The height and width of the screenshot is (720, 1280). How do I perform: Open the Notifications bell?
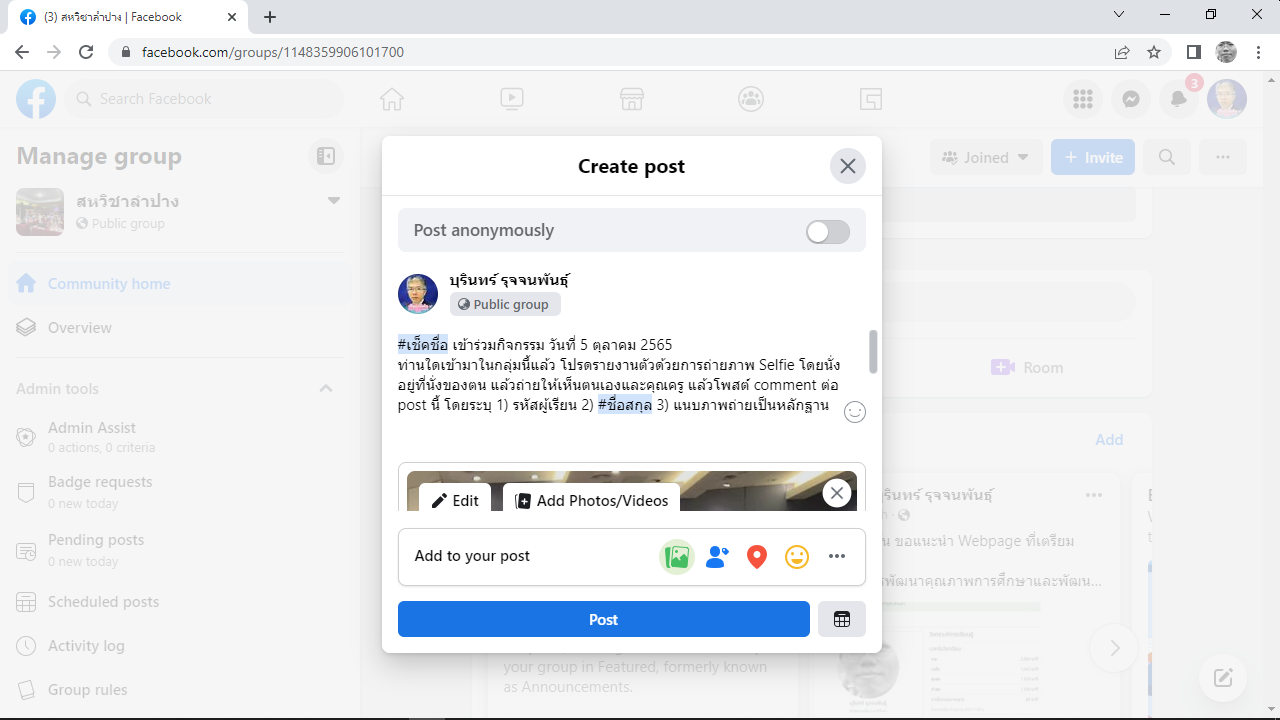(1180, 99)
